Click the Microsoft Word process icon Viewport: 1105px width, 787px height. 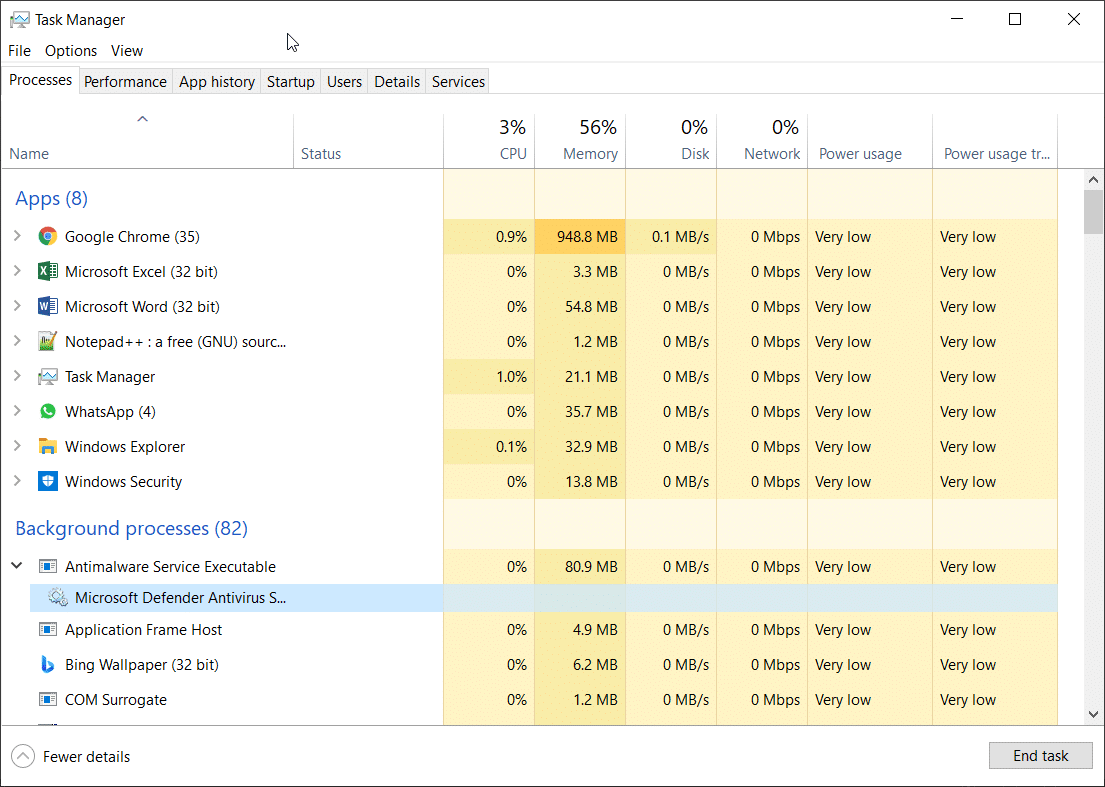coord(48,306)
